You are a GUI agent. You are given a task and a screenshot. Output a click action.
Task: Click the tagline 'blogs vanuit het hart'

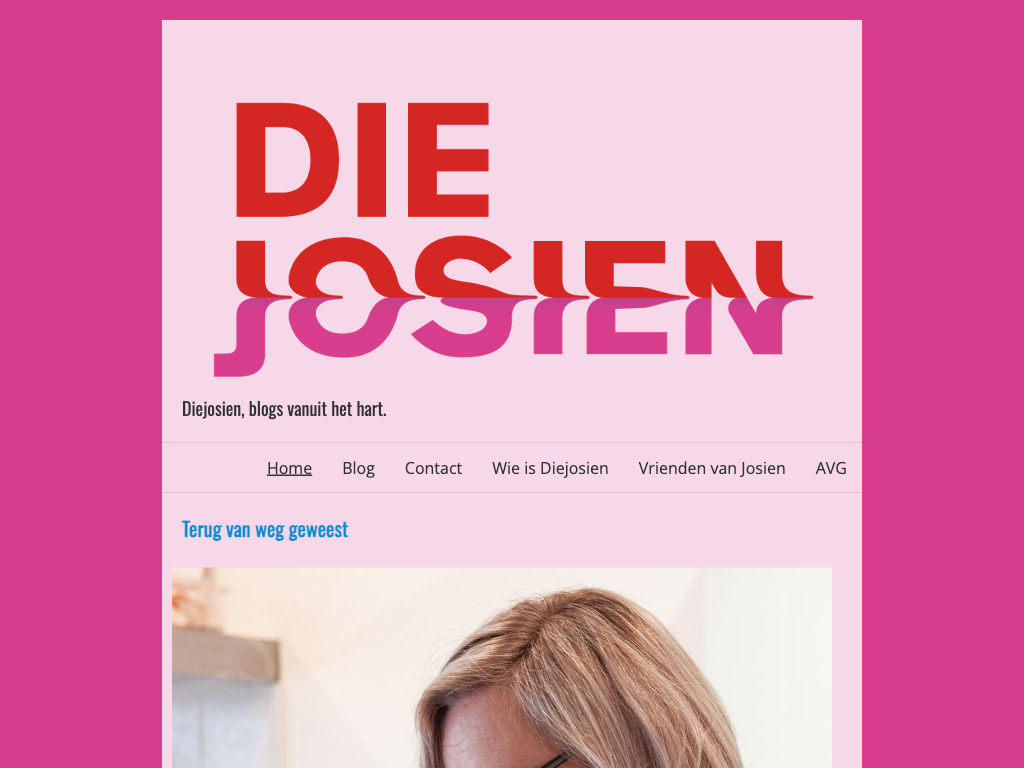point(318,409)
